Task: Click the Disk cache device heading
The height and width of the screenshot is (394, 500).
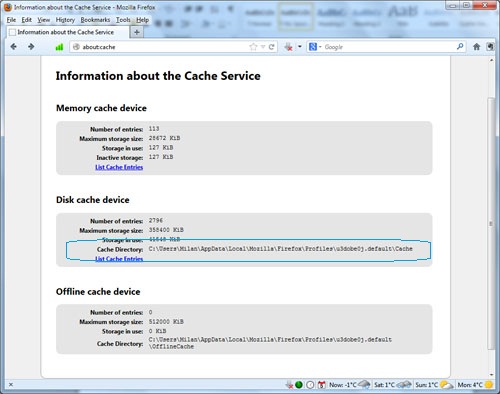Action: pos(93,200)
